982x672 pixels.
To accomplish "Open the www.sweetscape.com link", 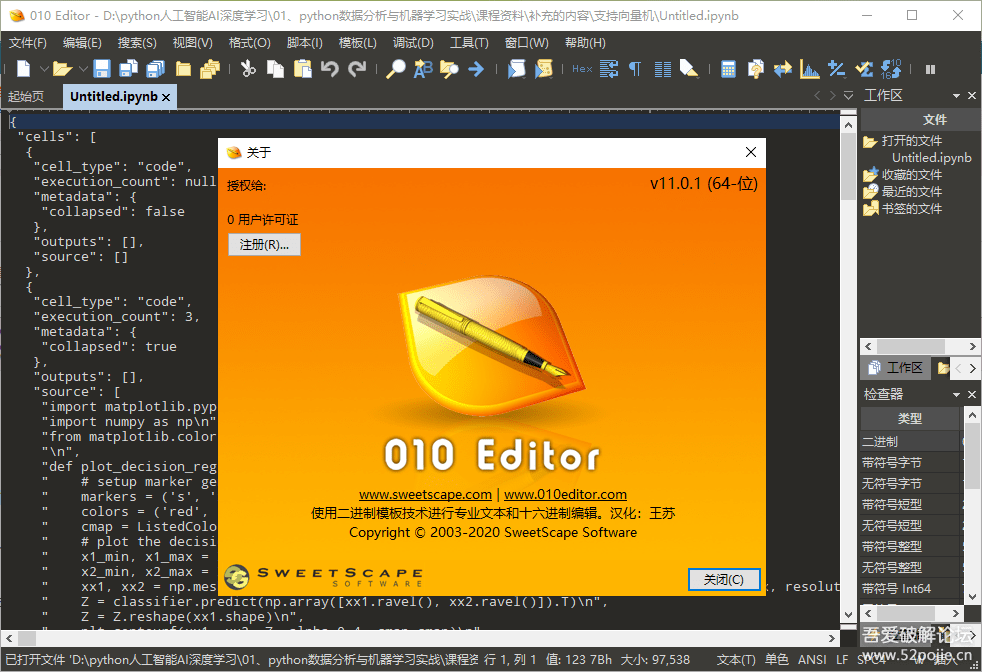I will click(425, 494).
